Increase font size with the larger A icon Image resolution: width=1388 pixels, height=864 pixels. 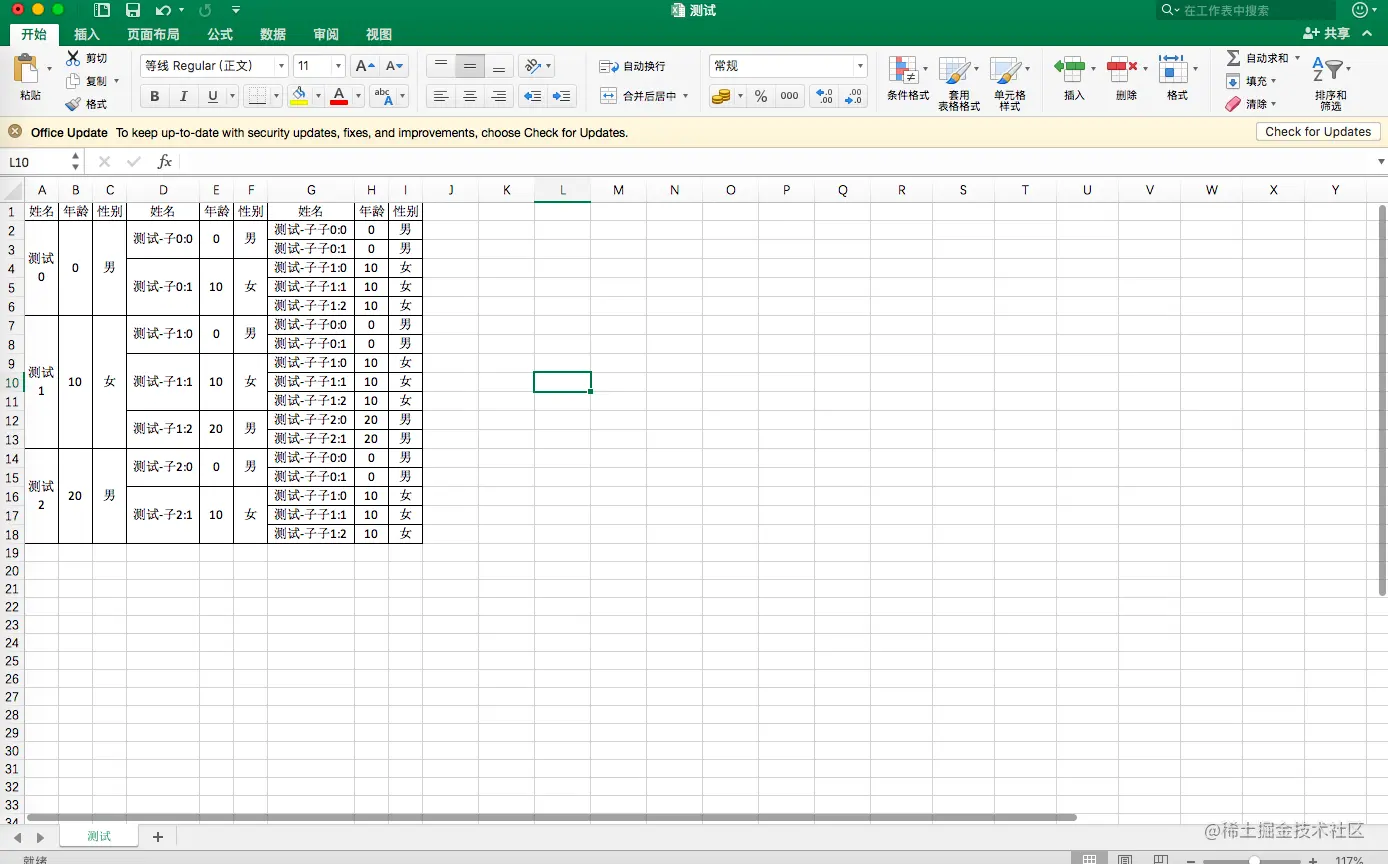365,66
